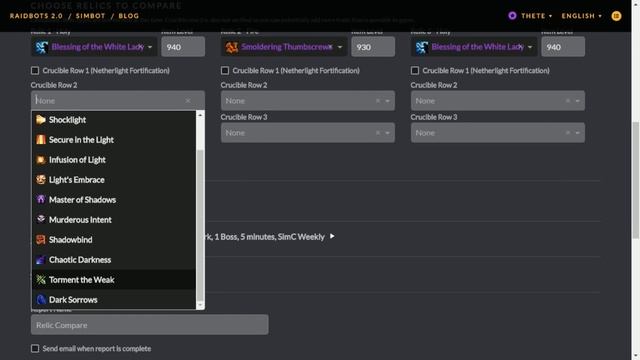Click the dropdown list scrollbar thumb
The height and width of the screenshot is (360, 640).
click(200, 225)
